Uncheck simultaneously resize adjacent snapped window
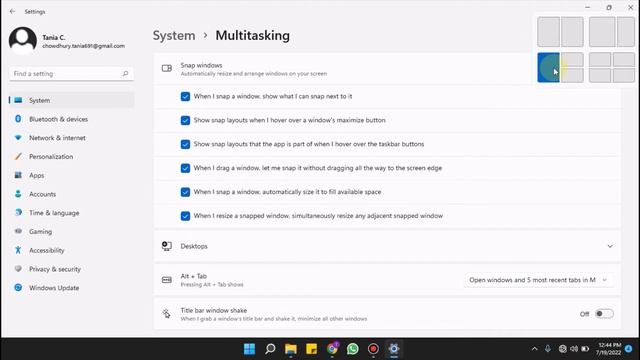The width and height of the screenshot is (640, 360). (x=185, y=216)
